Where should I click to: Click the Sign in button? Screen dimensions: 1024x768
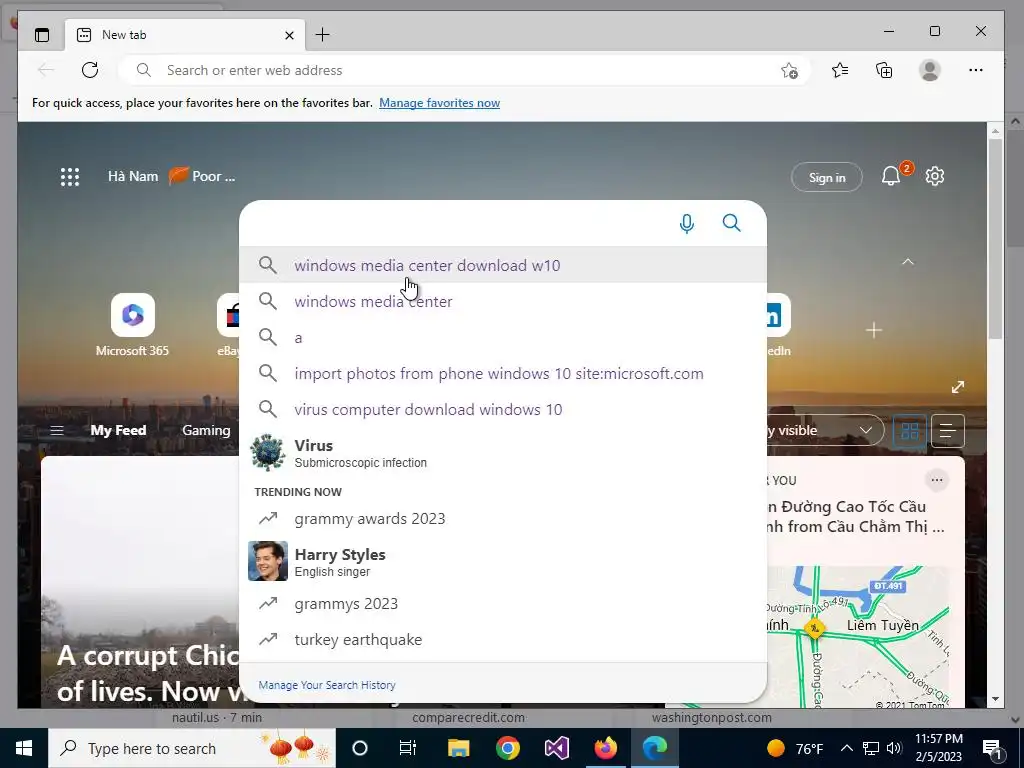tap(827, 177)
